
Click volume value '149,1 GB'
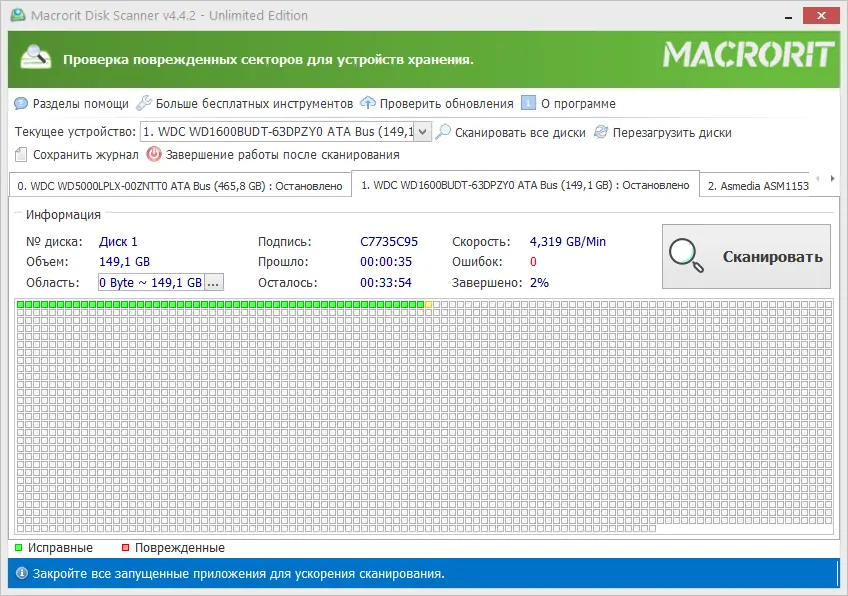pyautogui.click(x=124, y=262)
